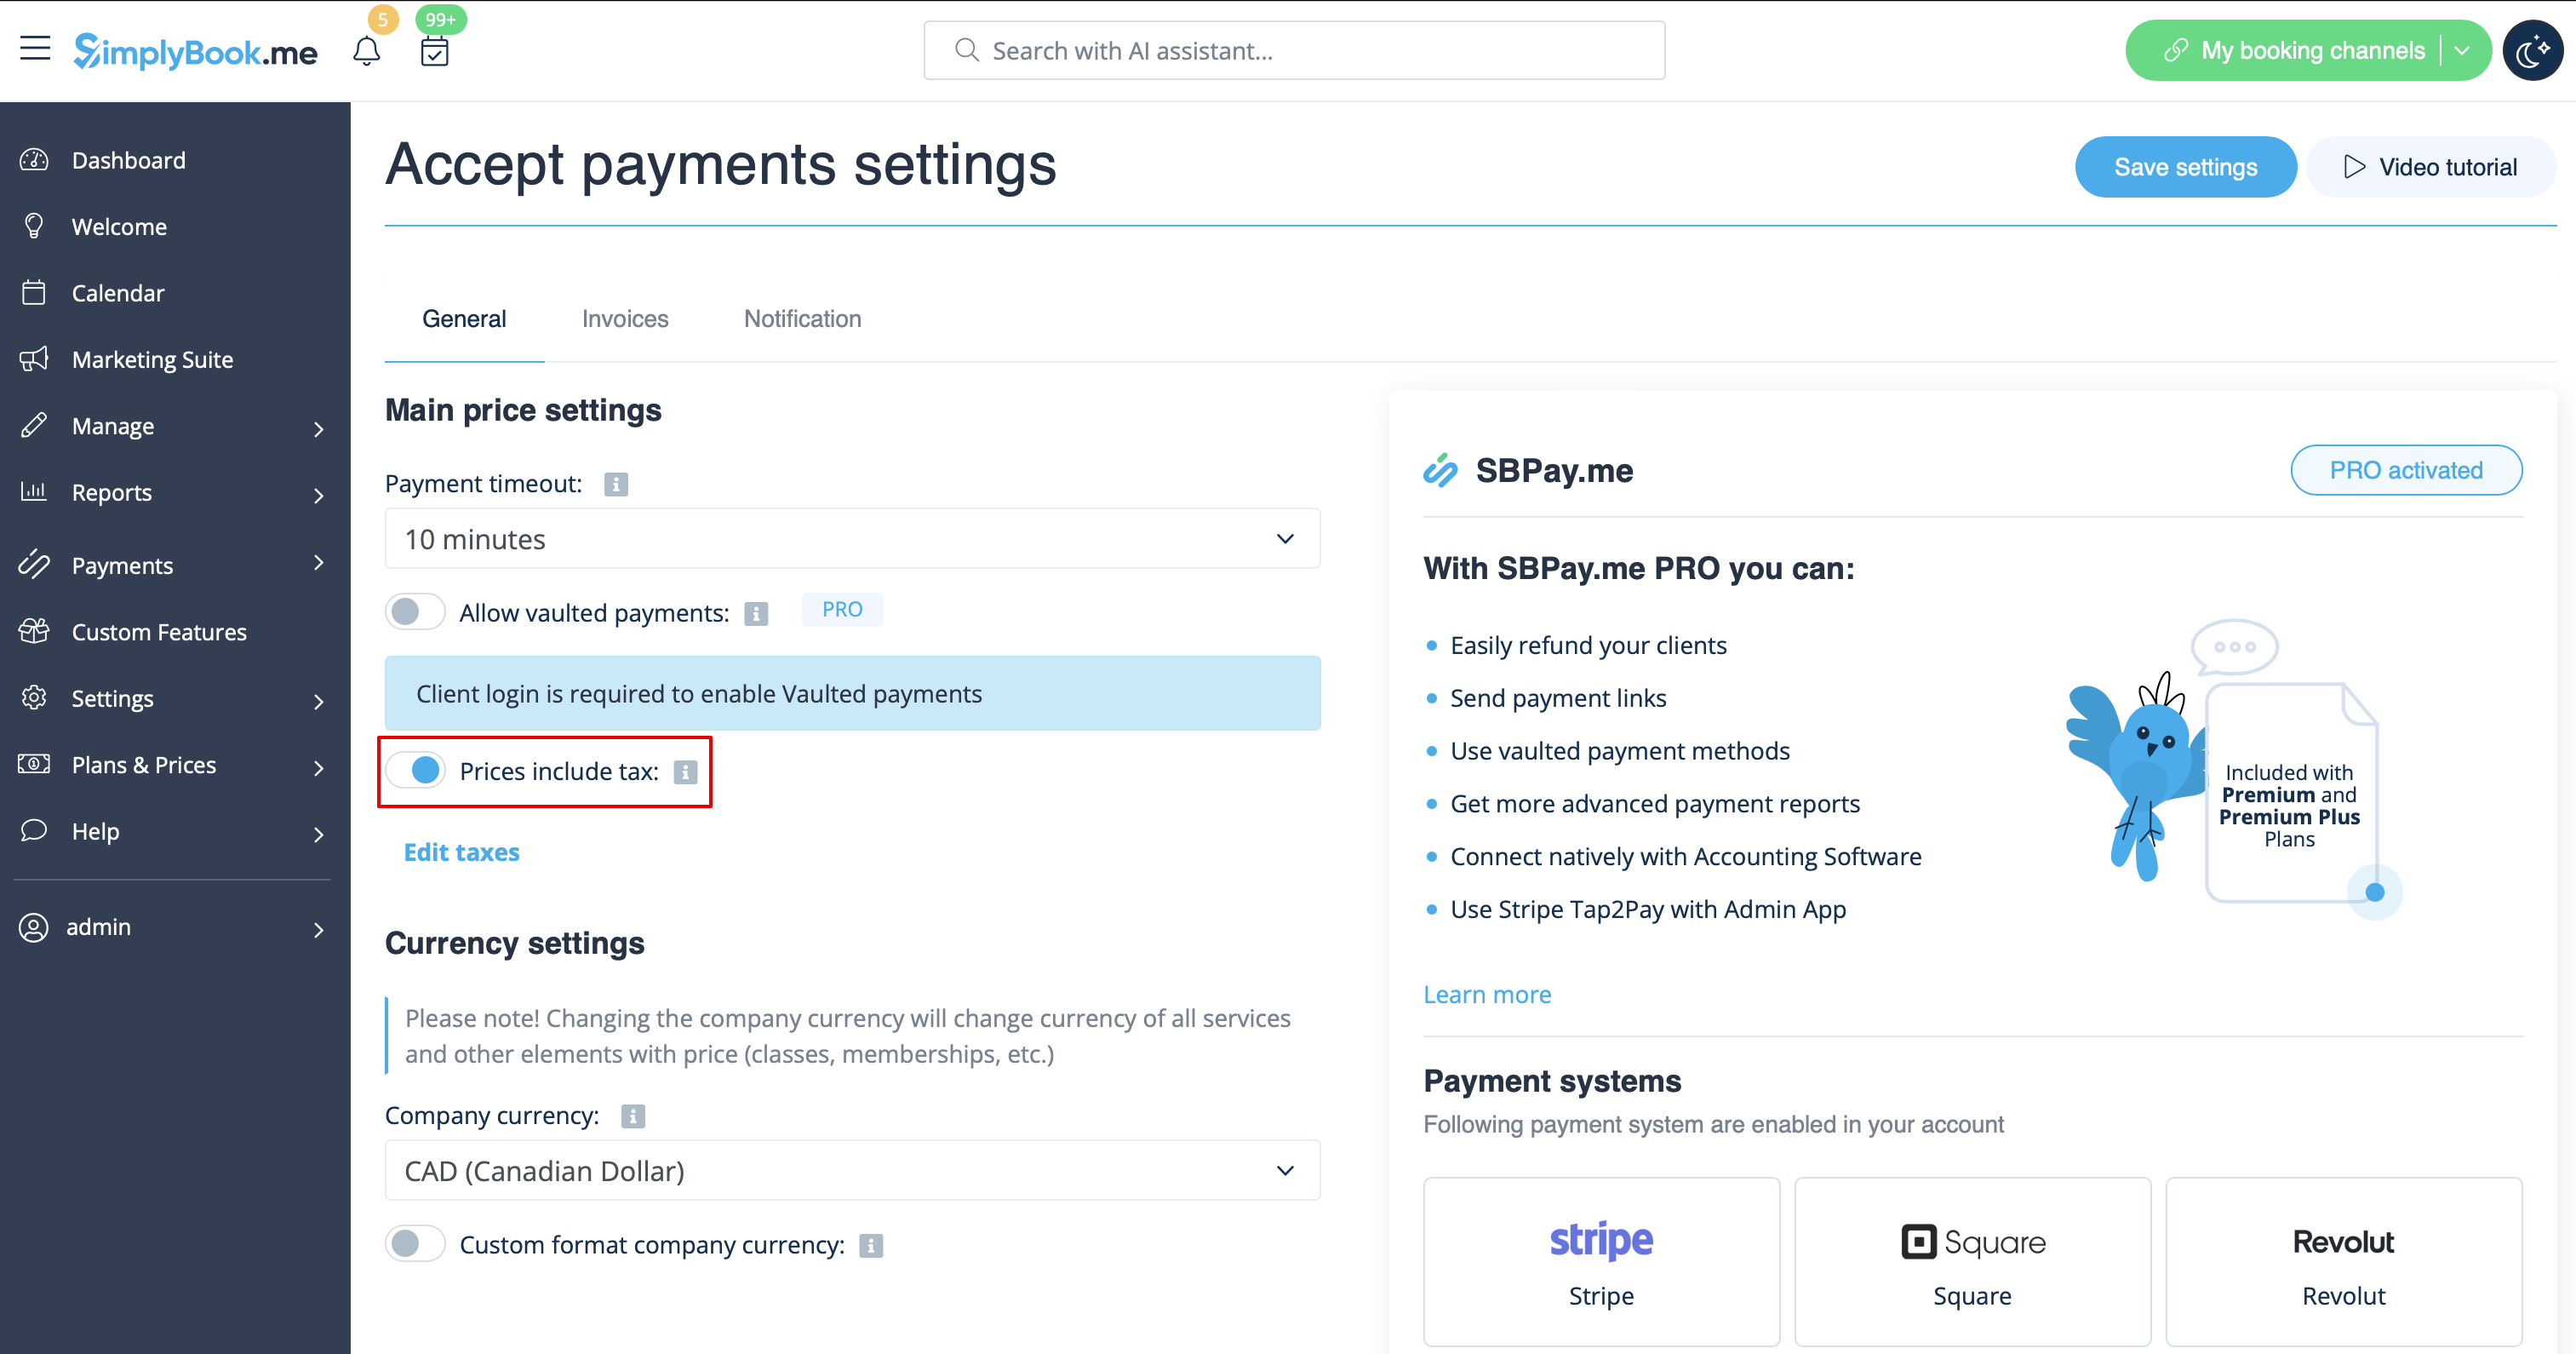Toggle Prices include tax switch

[415, 770]
